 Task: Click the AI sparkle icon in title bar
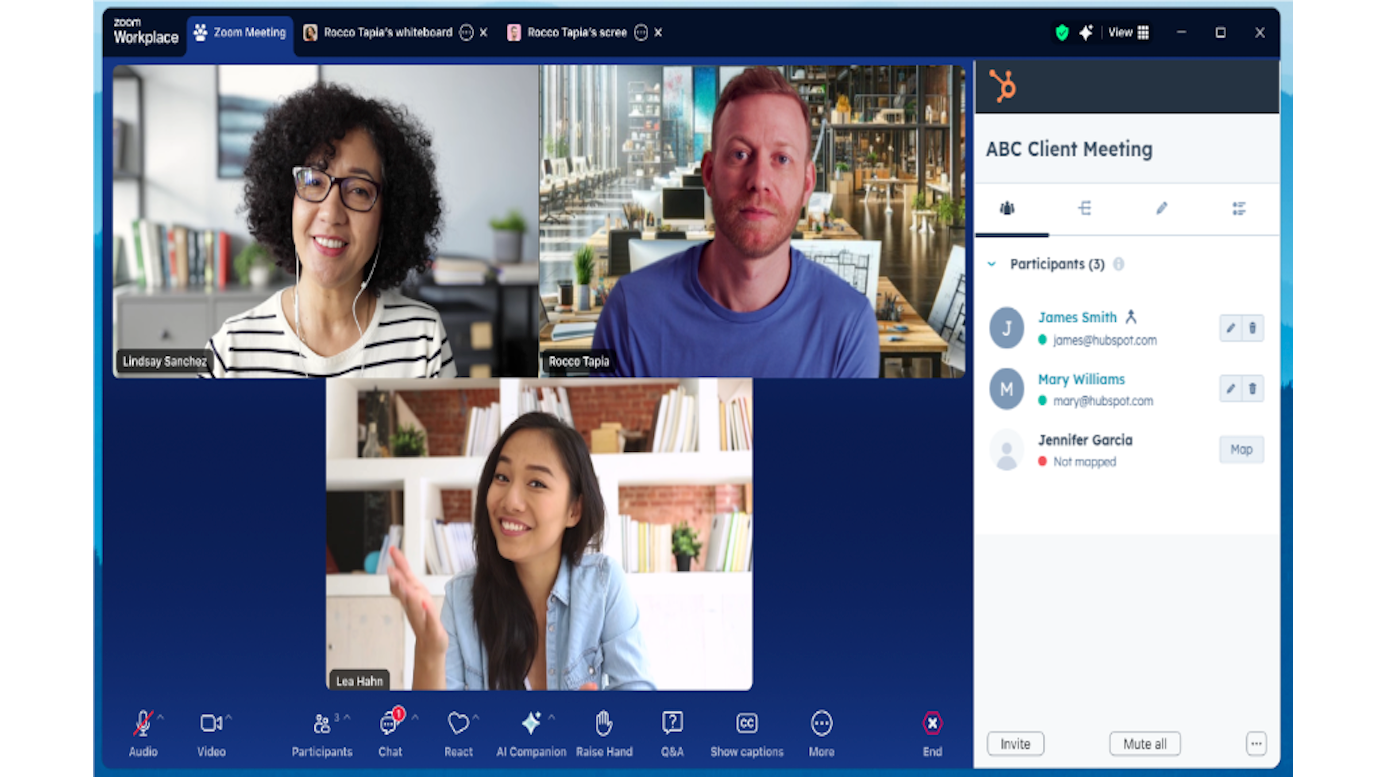click(x=1086, y=33)
